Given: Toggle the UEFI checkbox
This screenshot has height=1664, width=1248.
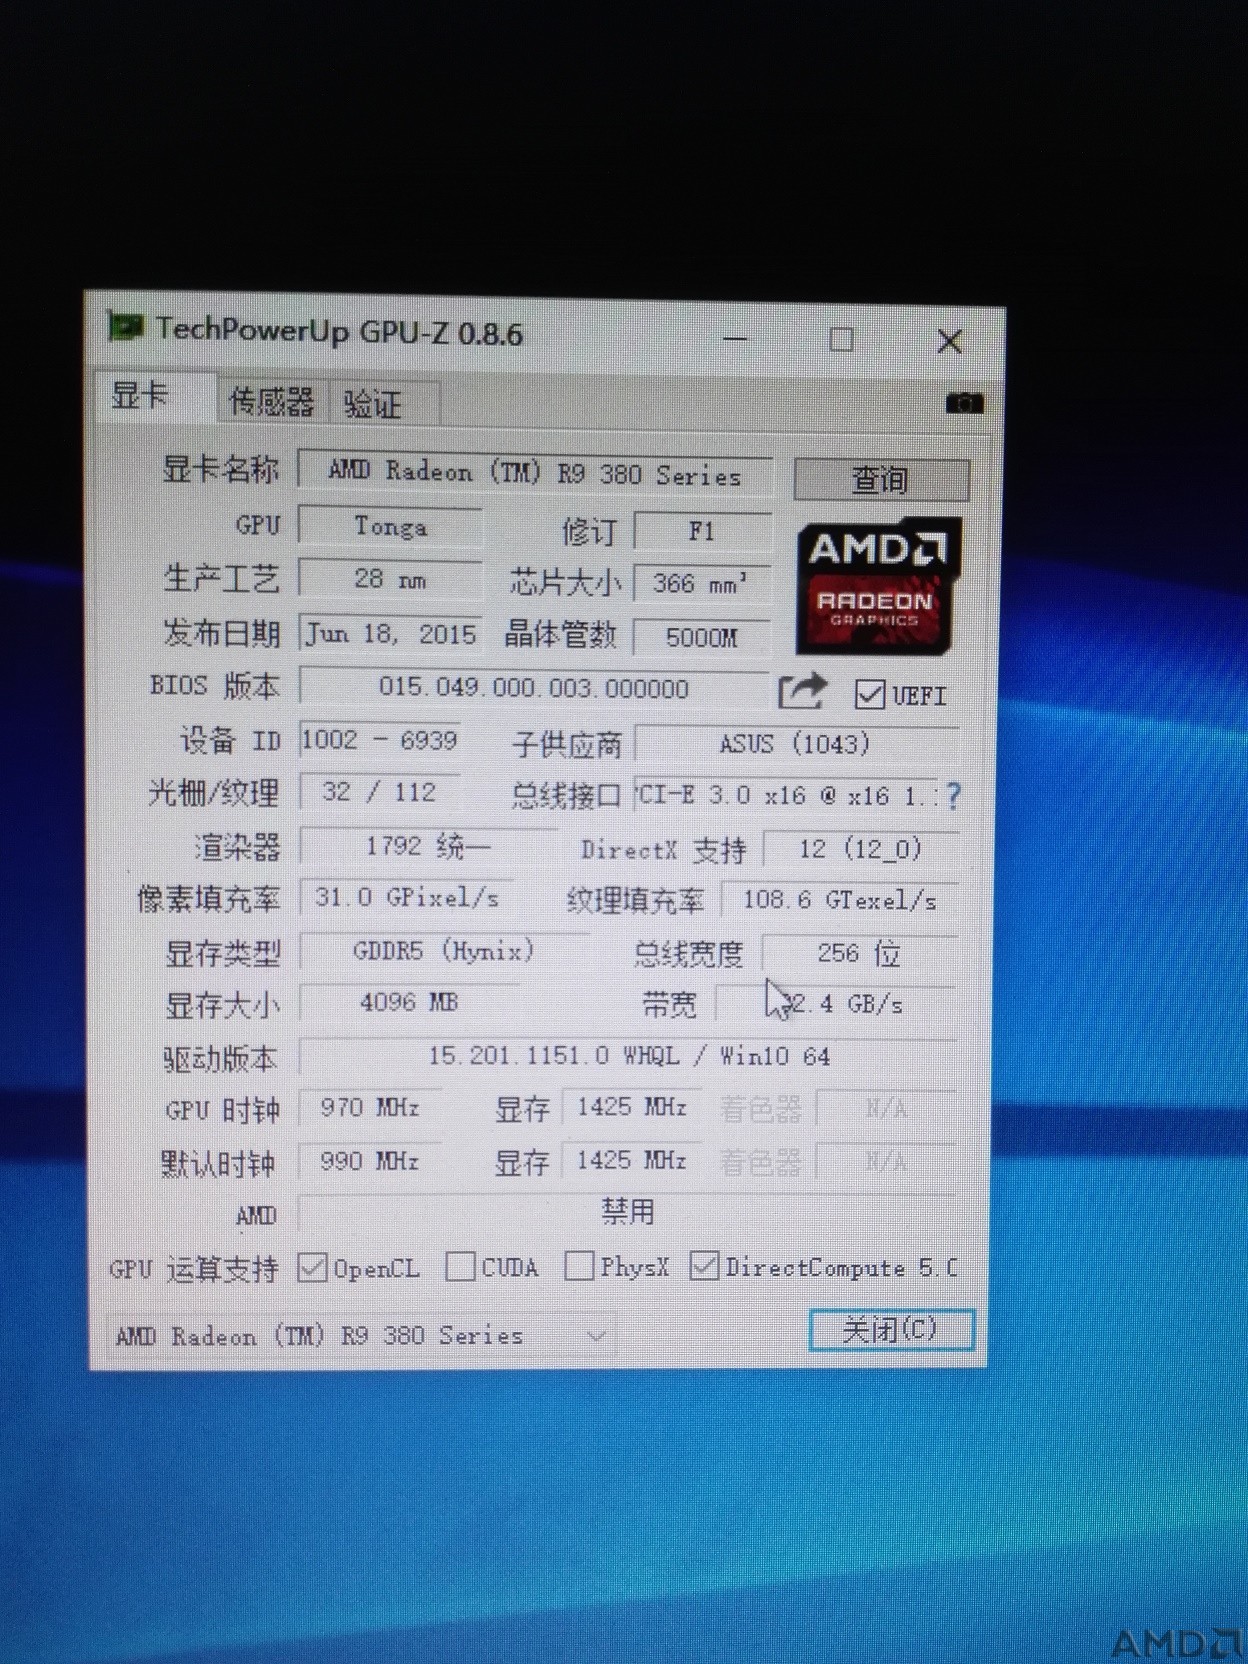Looking at the screenshot, I should (x=869, y=694).
